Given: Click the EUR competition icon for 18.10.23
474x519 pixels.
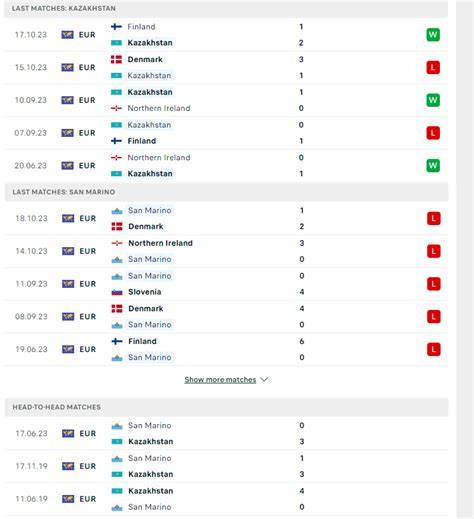Looking at the screenshot, I should (x=68, y=218).
